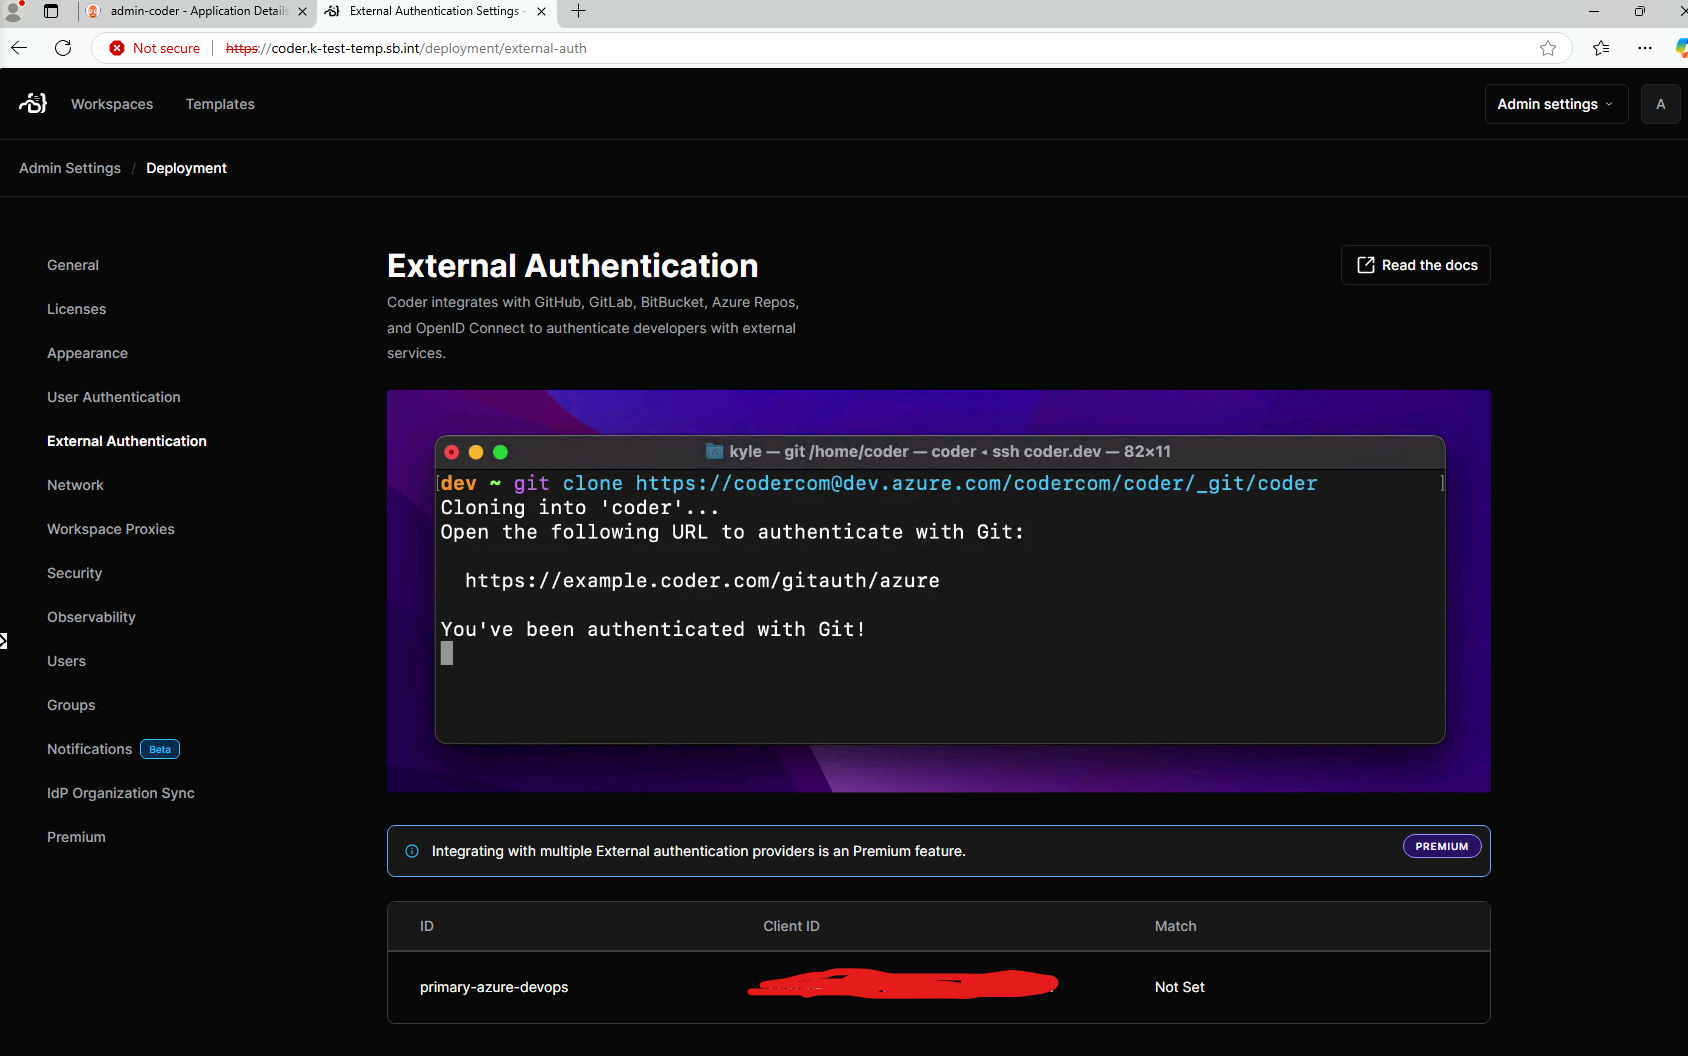The width and height of the screenshot is (1688, 1056).
Task: Open the favorites toolbar icon
Action: tap(1601, 47)
